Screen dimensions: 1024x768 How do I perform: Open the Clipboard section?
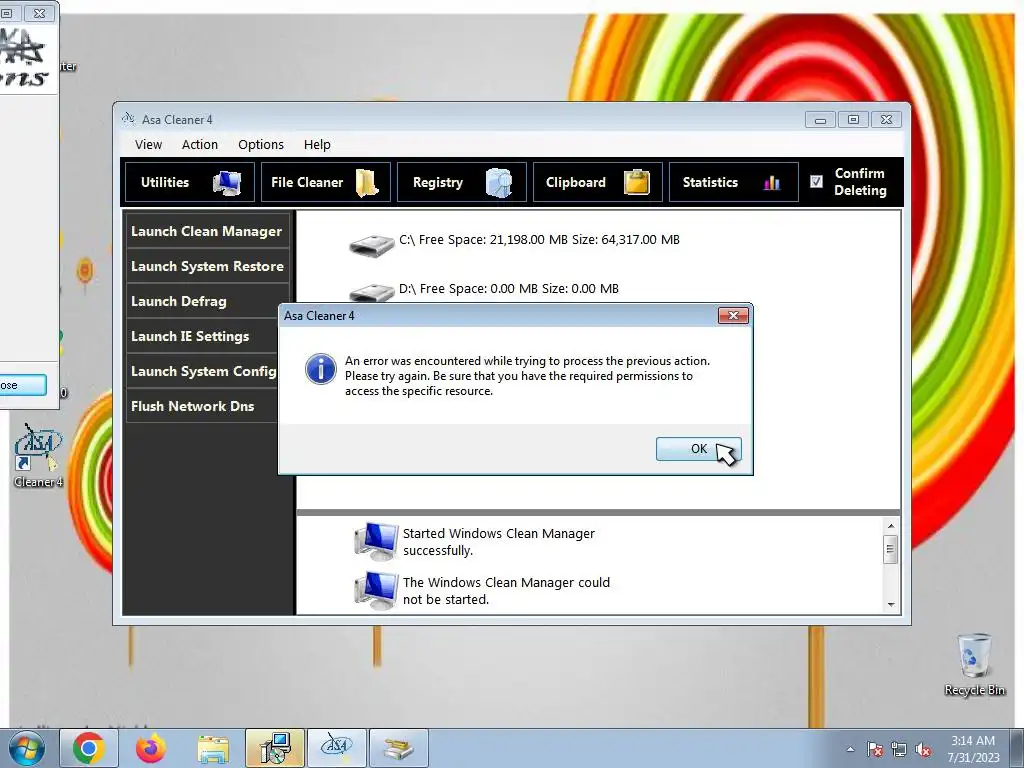598,182
